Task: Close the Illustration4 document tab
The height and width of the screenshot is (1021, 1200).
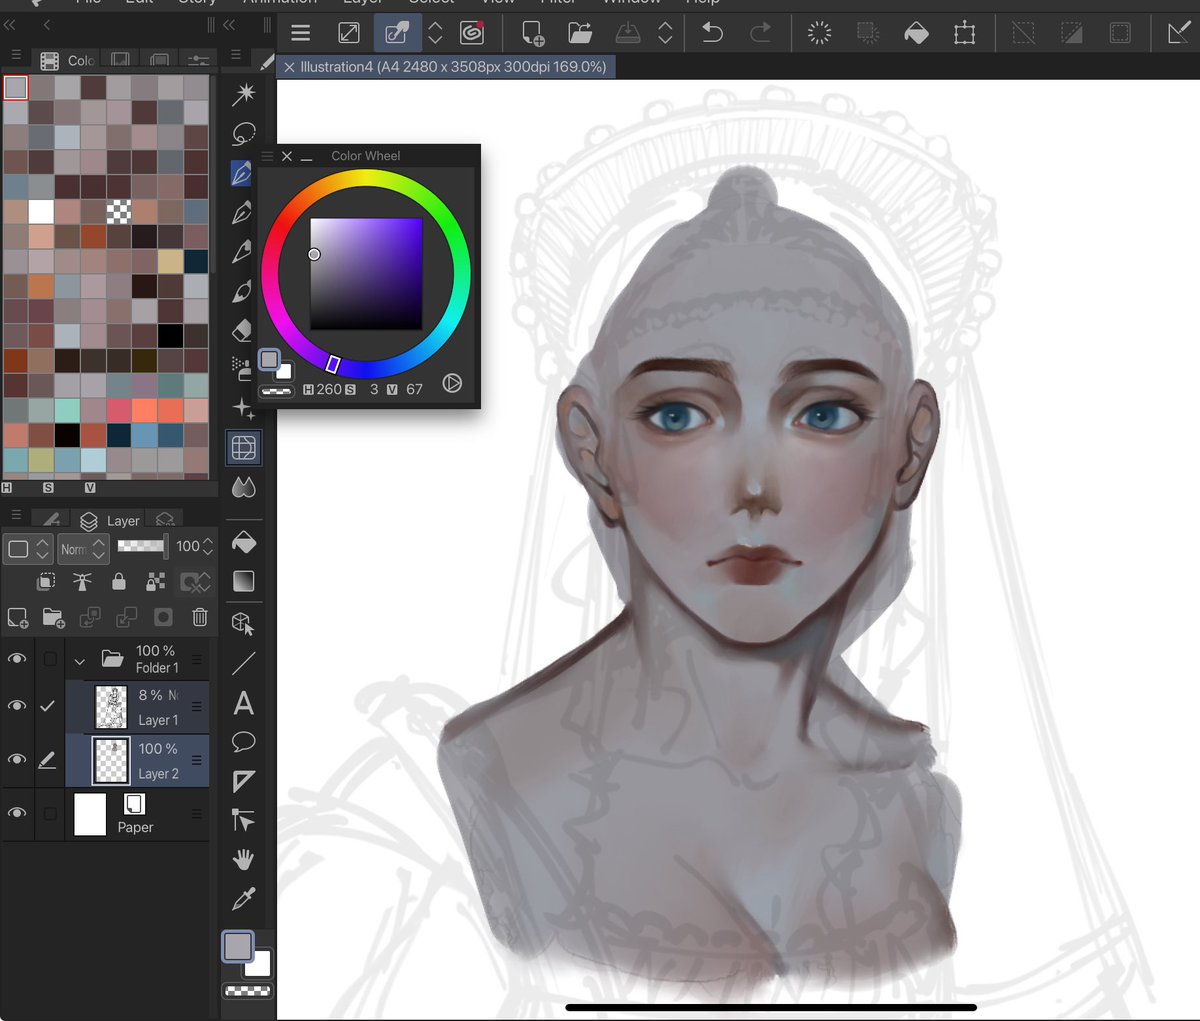Action: tap(289, 67)
